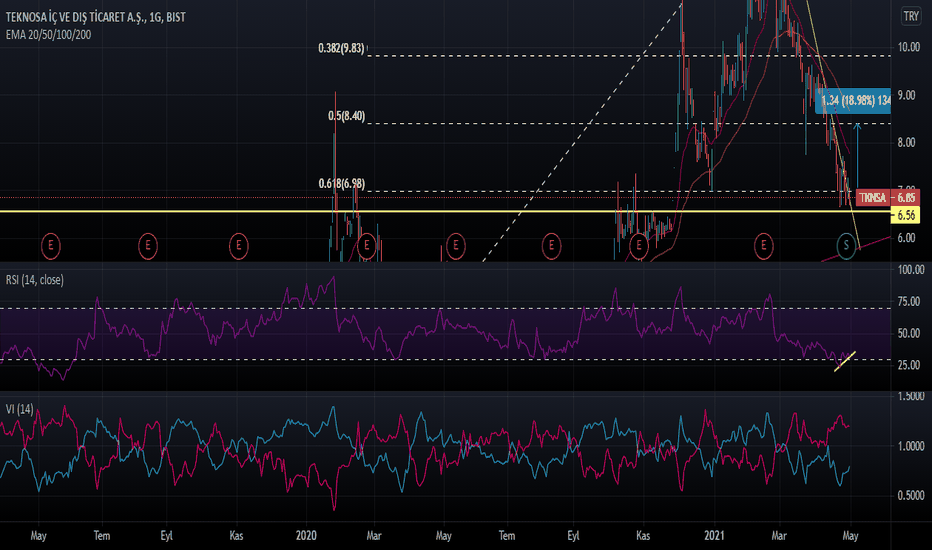Select the short yellow trendline on RSI
932x550 pixels.
pyautogui.click(x=845, y=362)
